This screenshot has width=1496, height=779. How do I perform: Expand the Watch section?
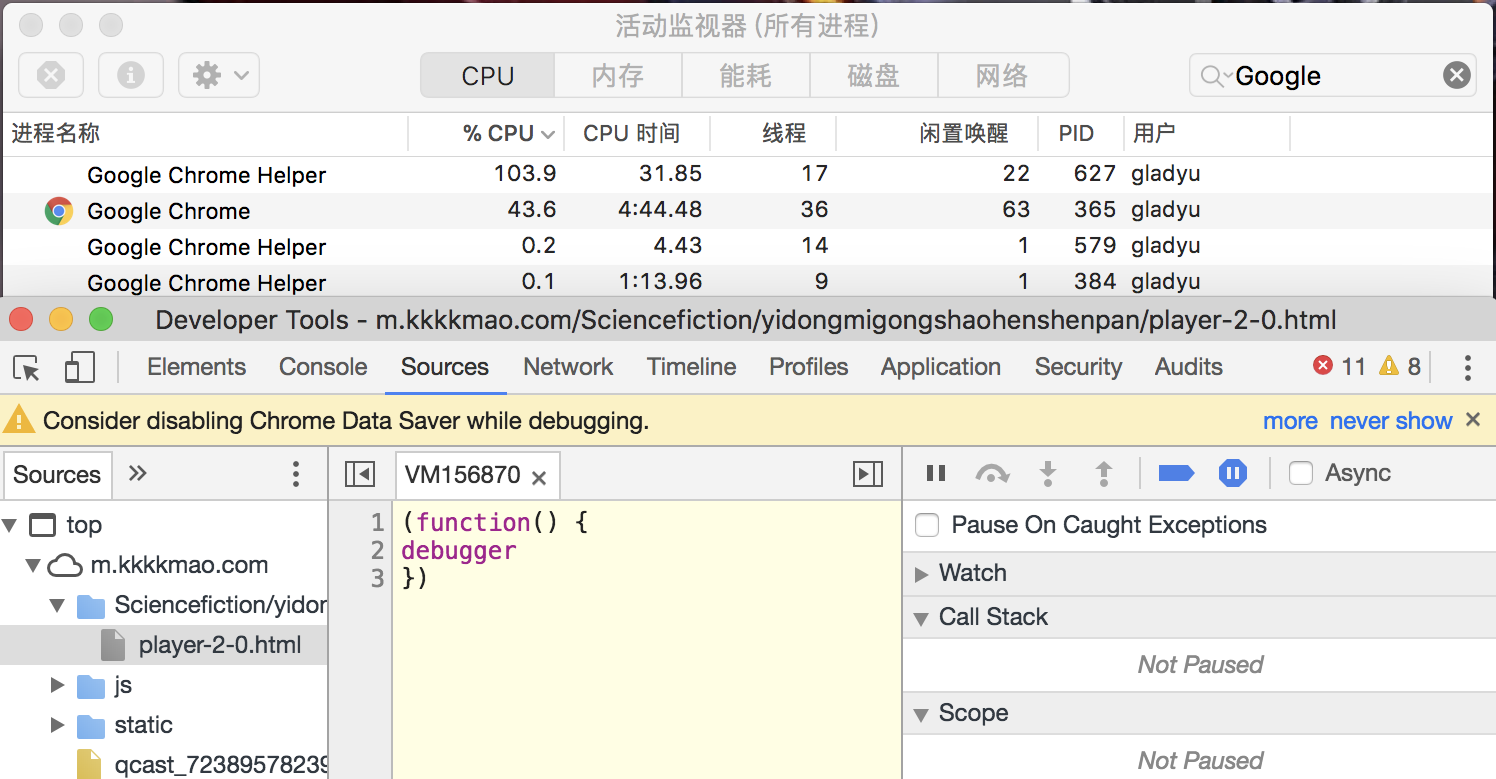coord(921,574)
